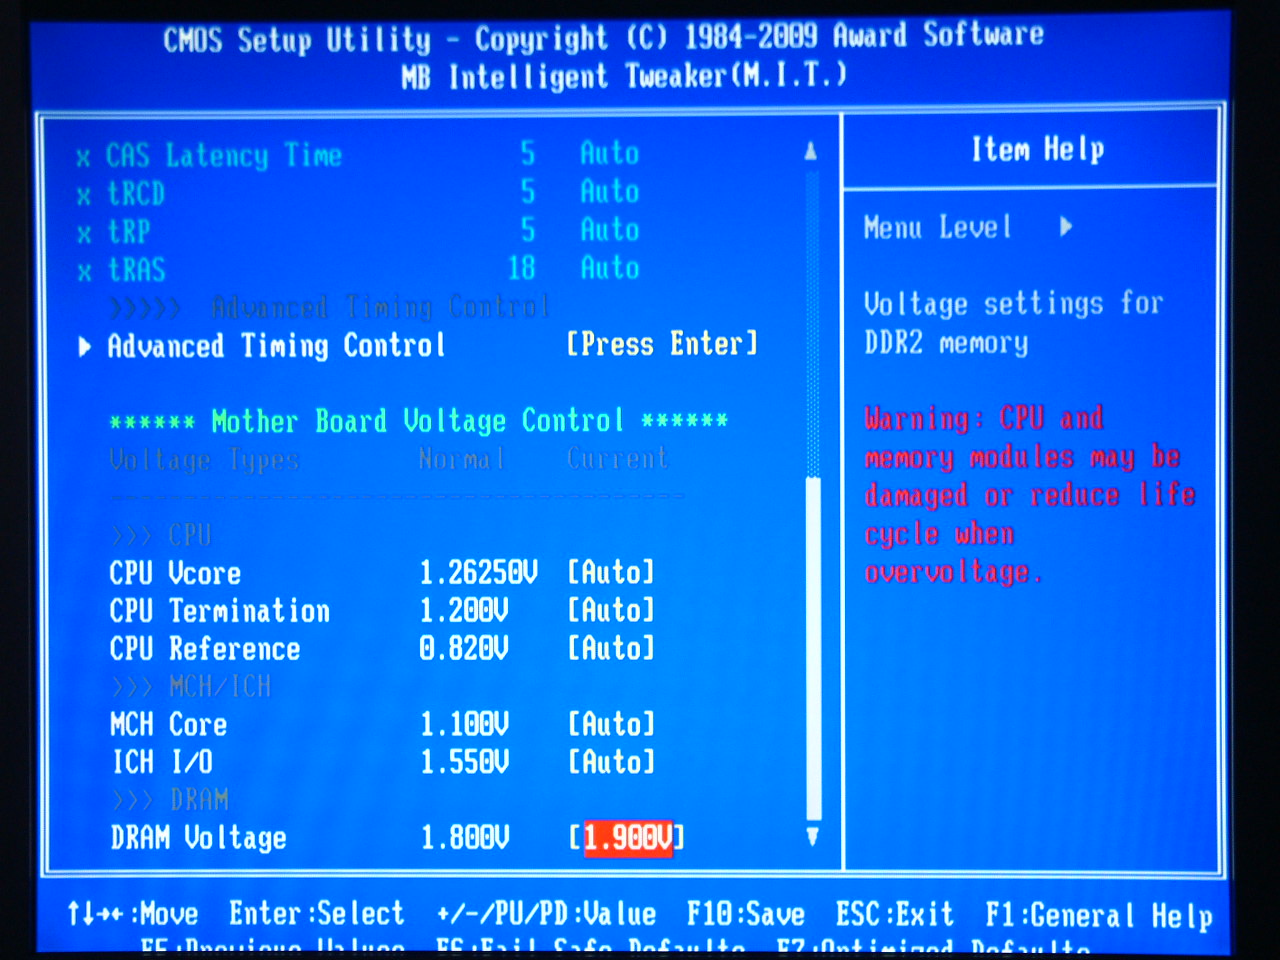1280x960 pixels.
Task: Click the Item Help panel title
Action: [1038, 149]
